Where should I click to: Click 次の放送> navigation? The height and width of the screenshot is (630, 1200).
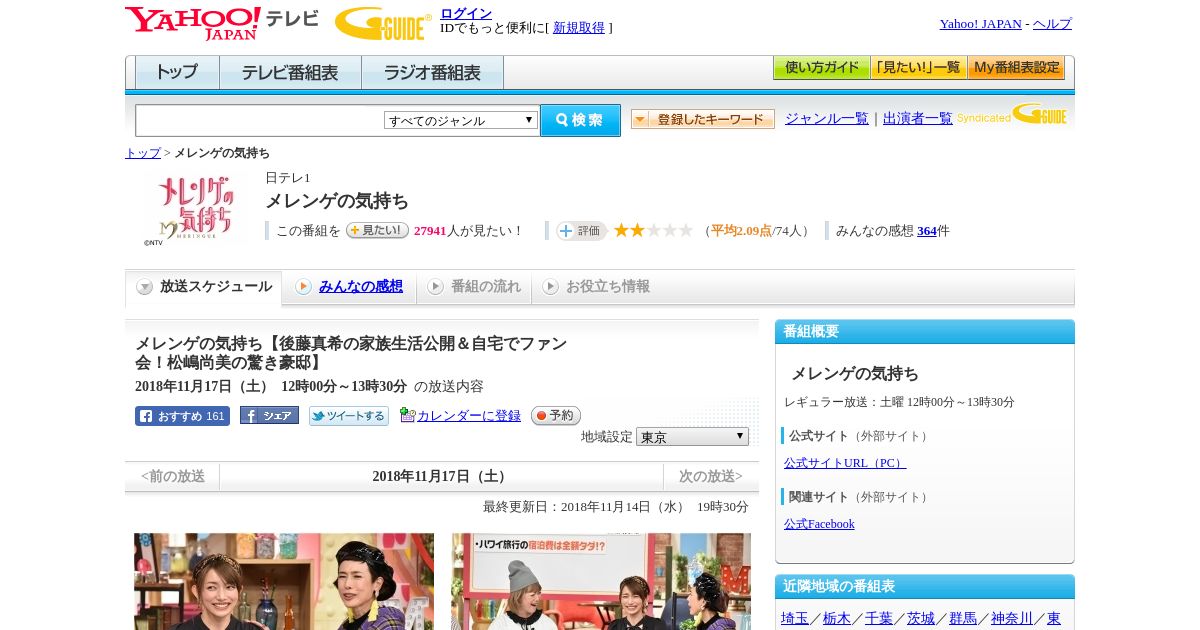711,476
